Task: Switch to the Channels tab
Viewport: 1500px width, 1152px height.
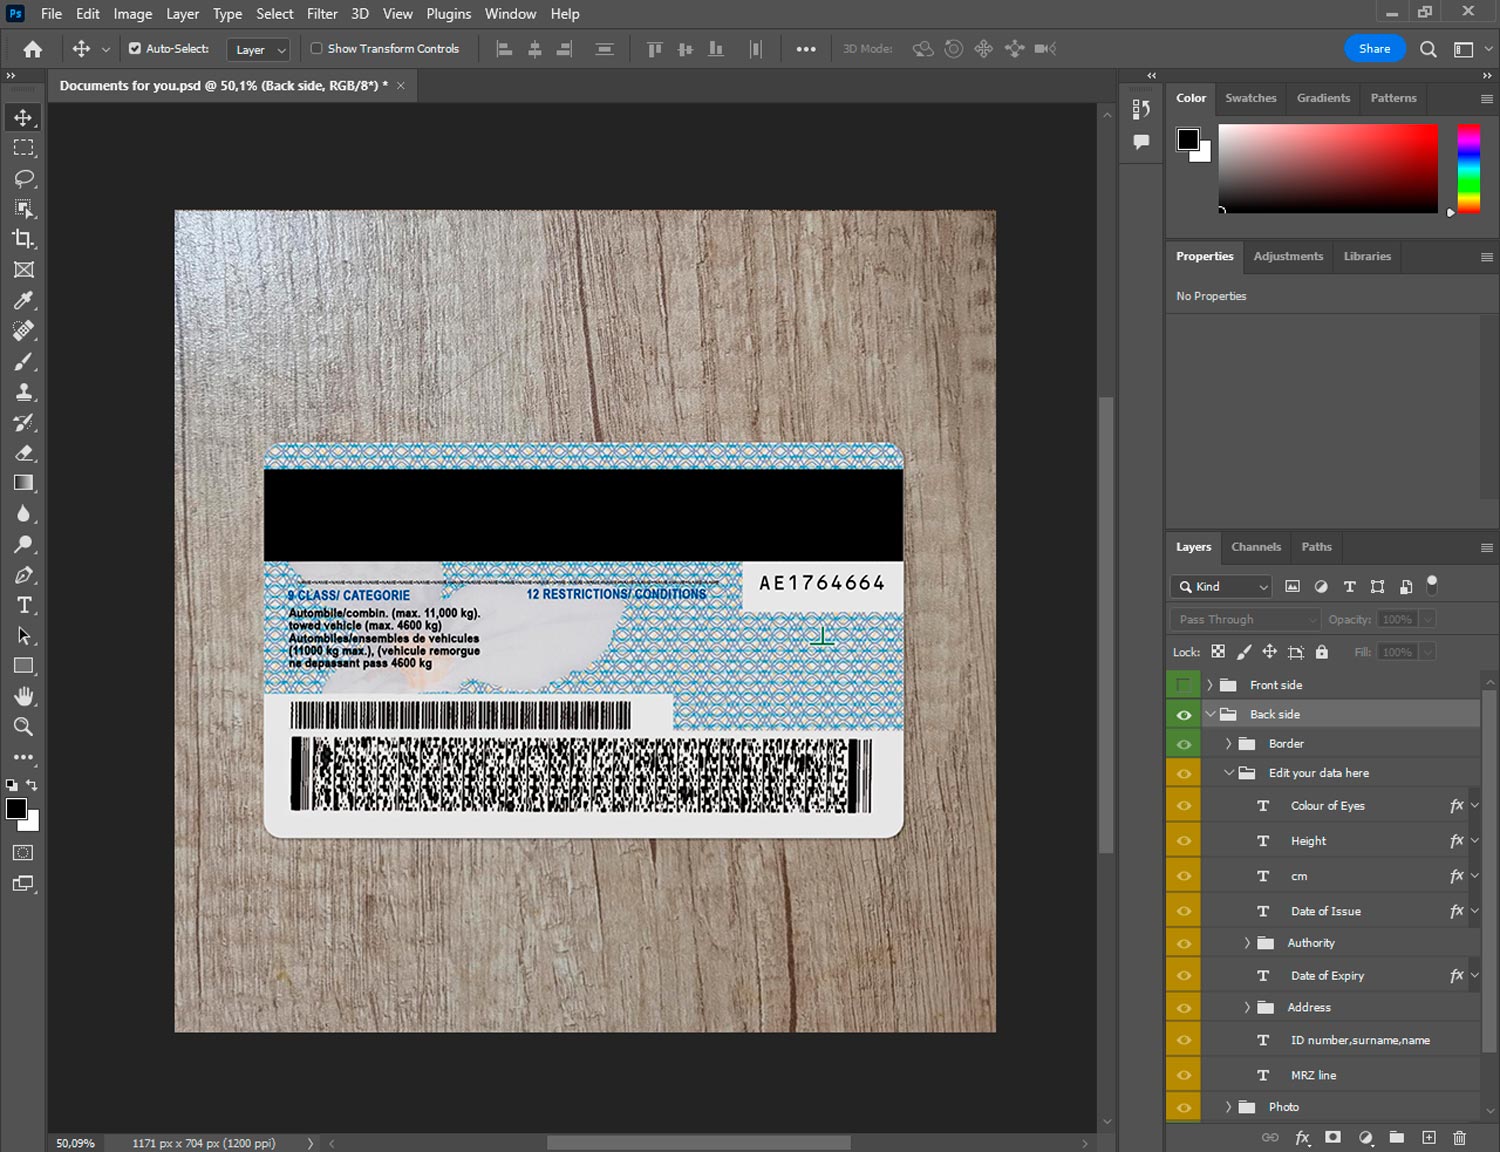Action: (x=1255, y=547)
